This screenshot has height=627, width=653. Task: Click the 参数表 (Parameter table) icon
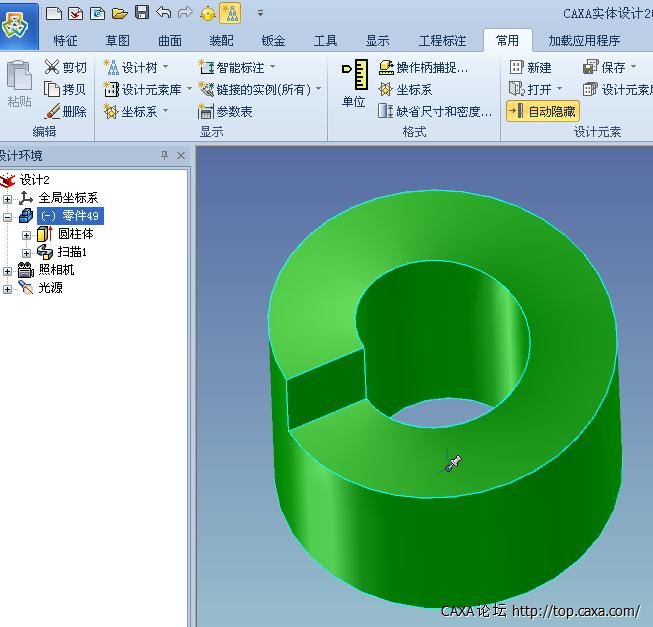(x=207, y=112)
